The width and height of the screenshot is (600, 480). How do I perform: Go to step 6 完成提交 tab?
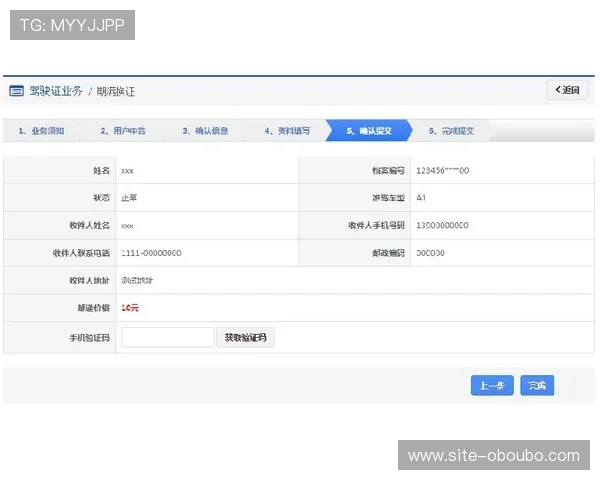pyautogui.click(x=452, y=131)
